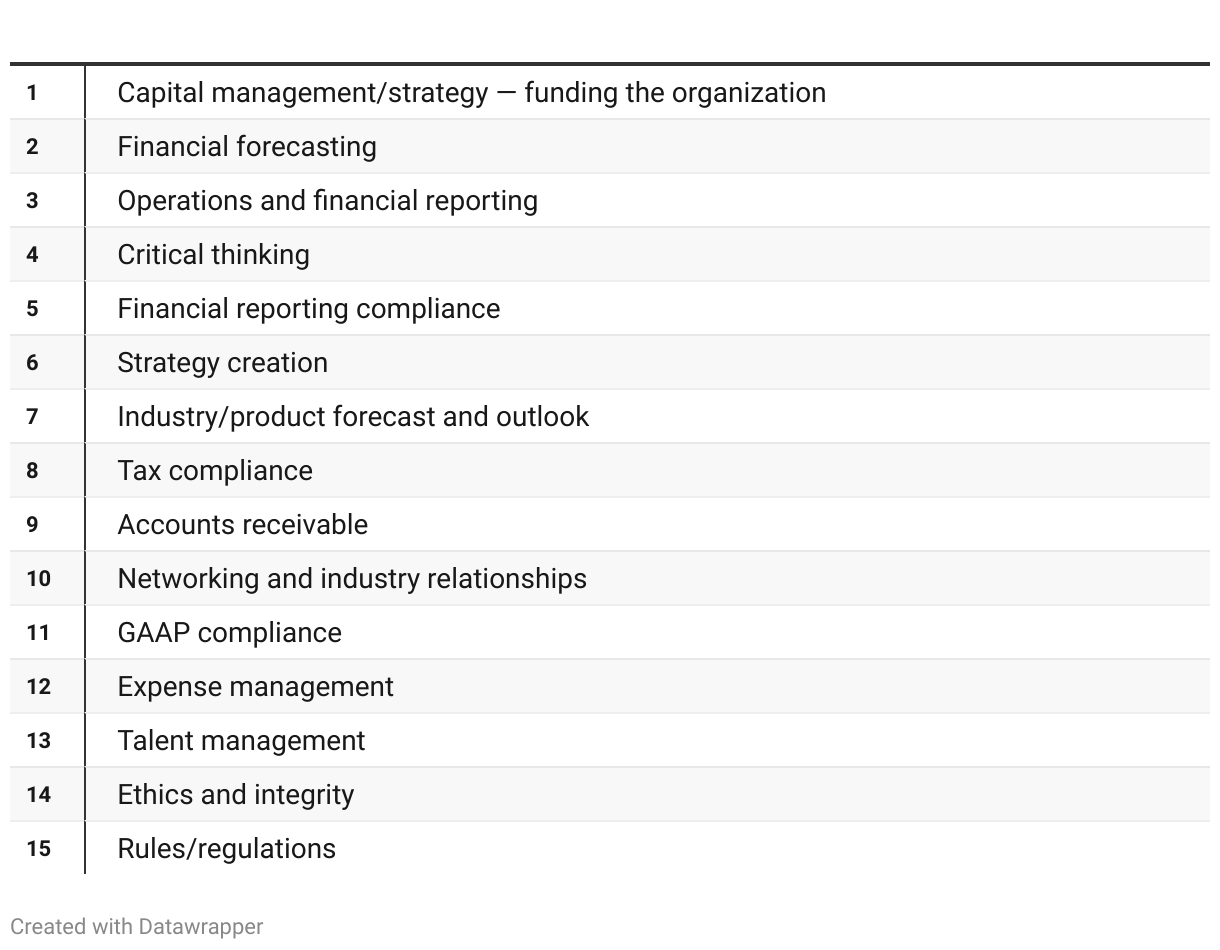The height and width of the screenshot is (950, 1220).
Task: Select the 'Rules/regulations' row
Action: tap(610, 848)
